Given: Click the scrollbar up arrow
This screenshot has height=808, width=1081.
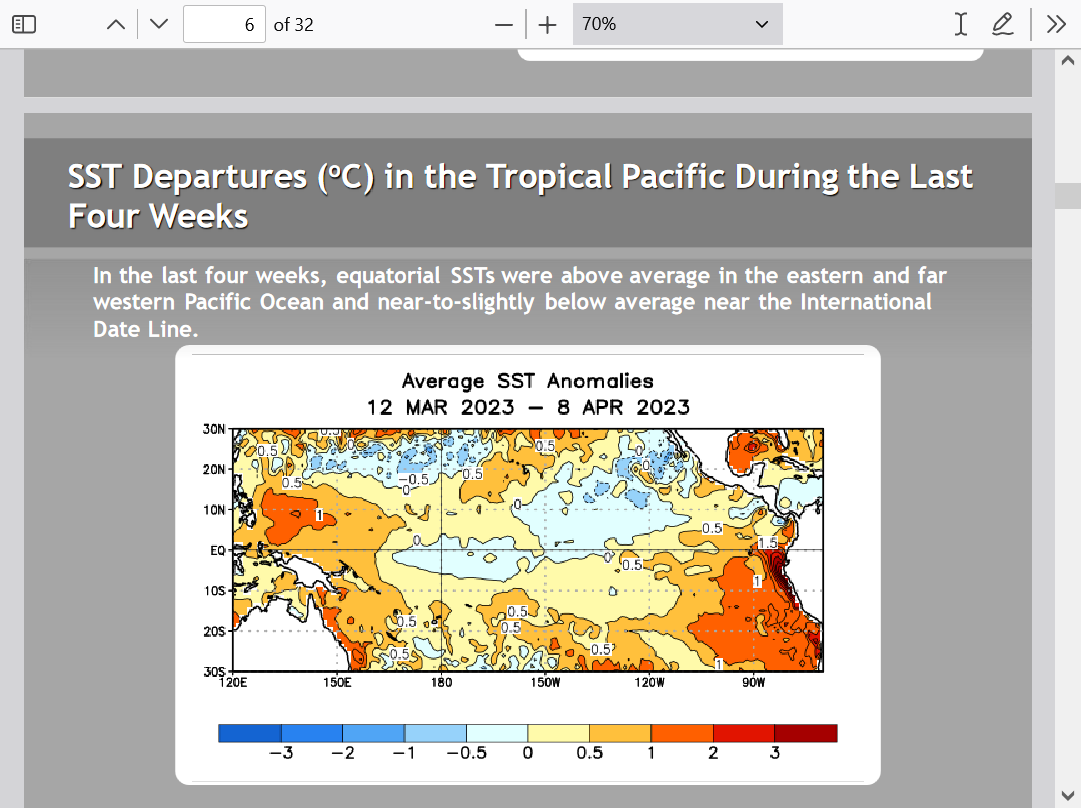Looking at the screenshot, I should (x=1066, y=60).
